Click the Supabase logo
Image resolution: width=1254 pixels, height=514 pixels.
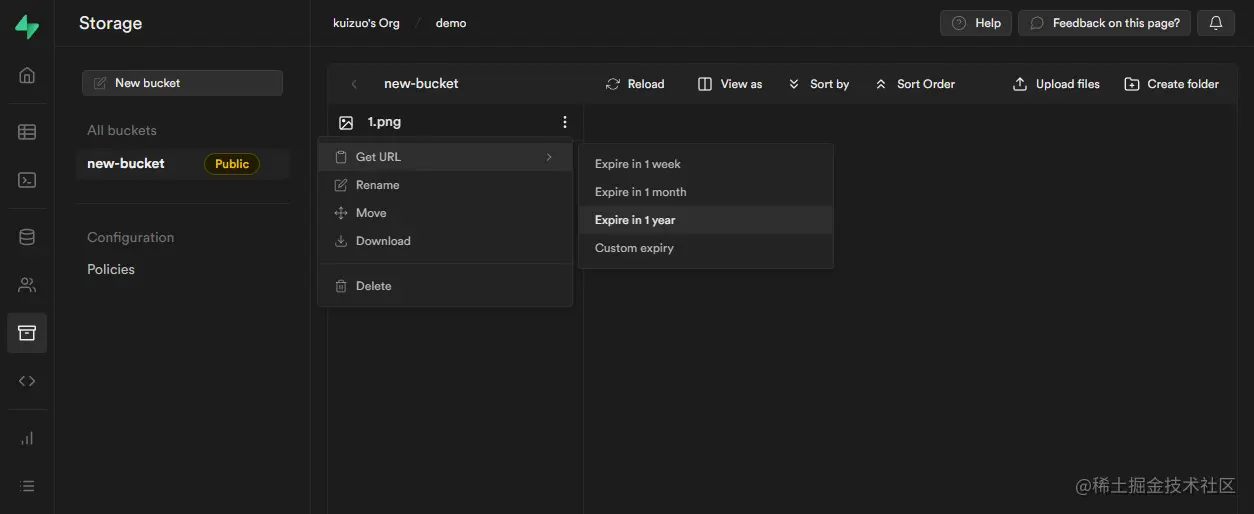click(27, 26)
